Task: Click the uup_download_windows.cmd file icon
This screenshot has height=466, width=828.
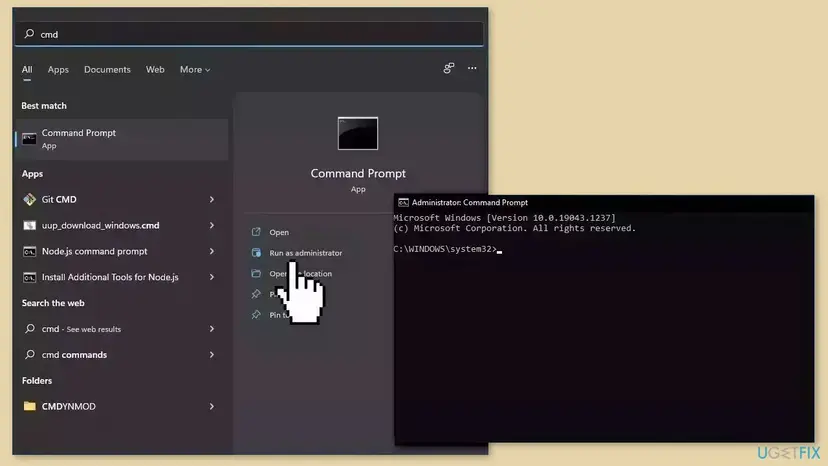Action: (x=29, y=225)
